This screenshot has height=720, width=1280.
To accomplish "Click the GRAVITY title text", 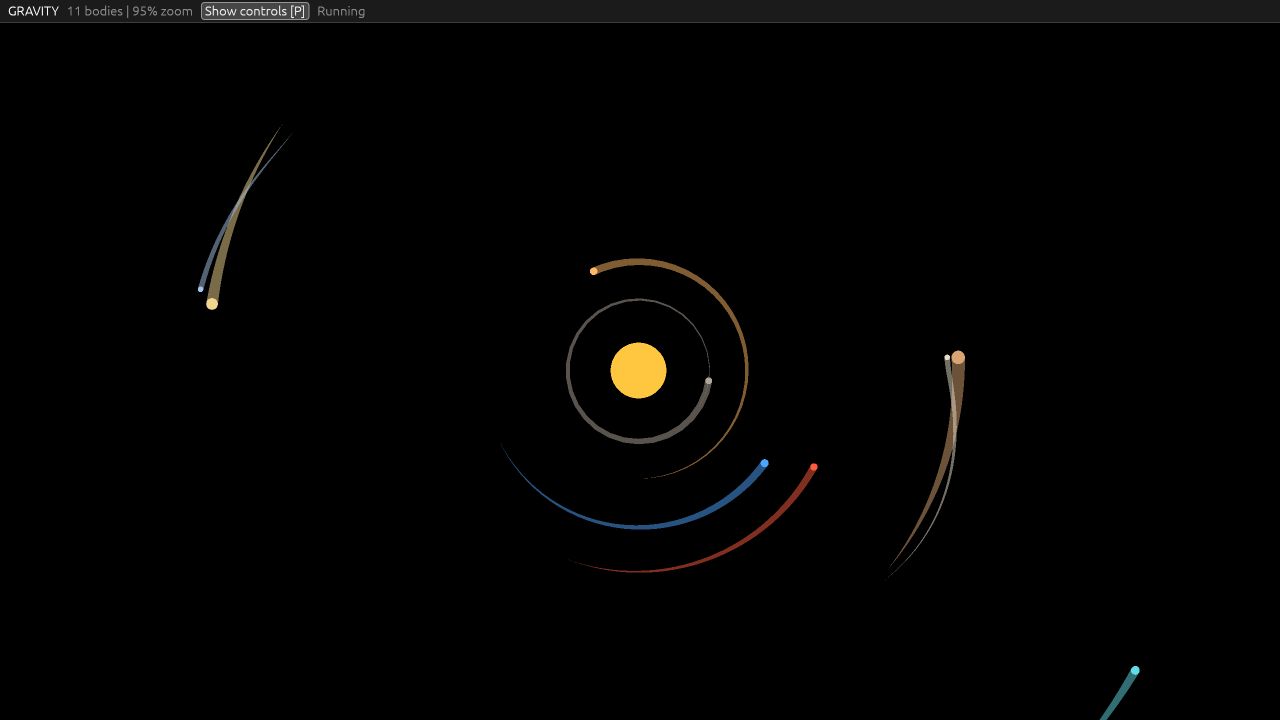I will [33, 11].
